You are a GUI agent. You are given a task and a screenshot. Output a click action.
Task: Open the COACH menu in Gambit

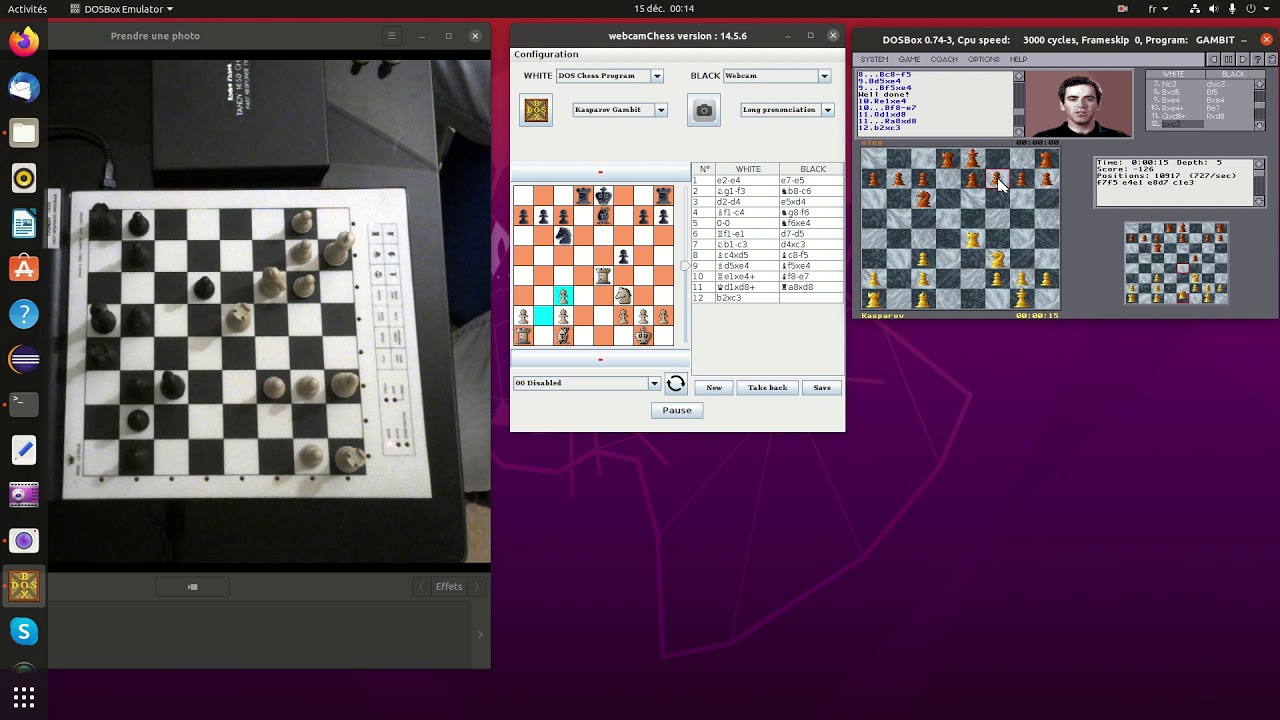point(944,59)
